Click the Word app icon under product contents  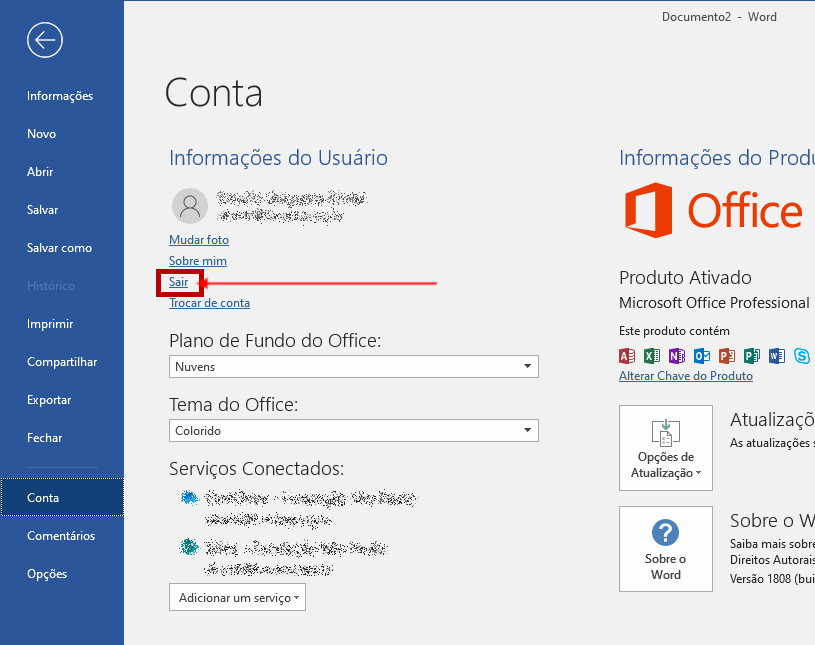tap(777, 356)
